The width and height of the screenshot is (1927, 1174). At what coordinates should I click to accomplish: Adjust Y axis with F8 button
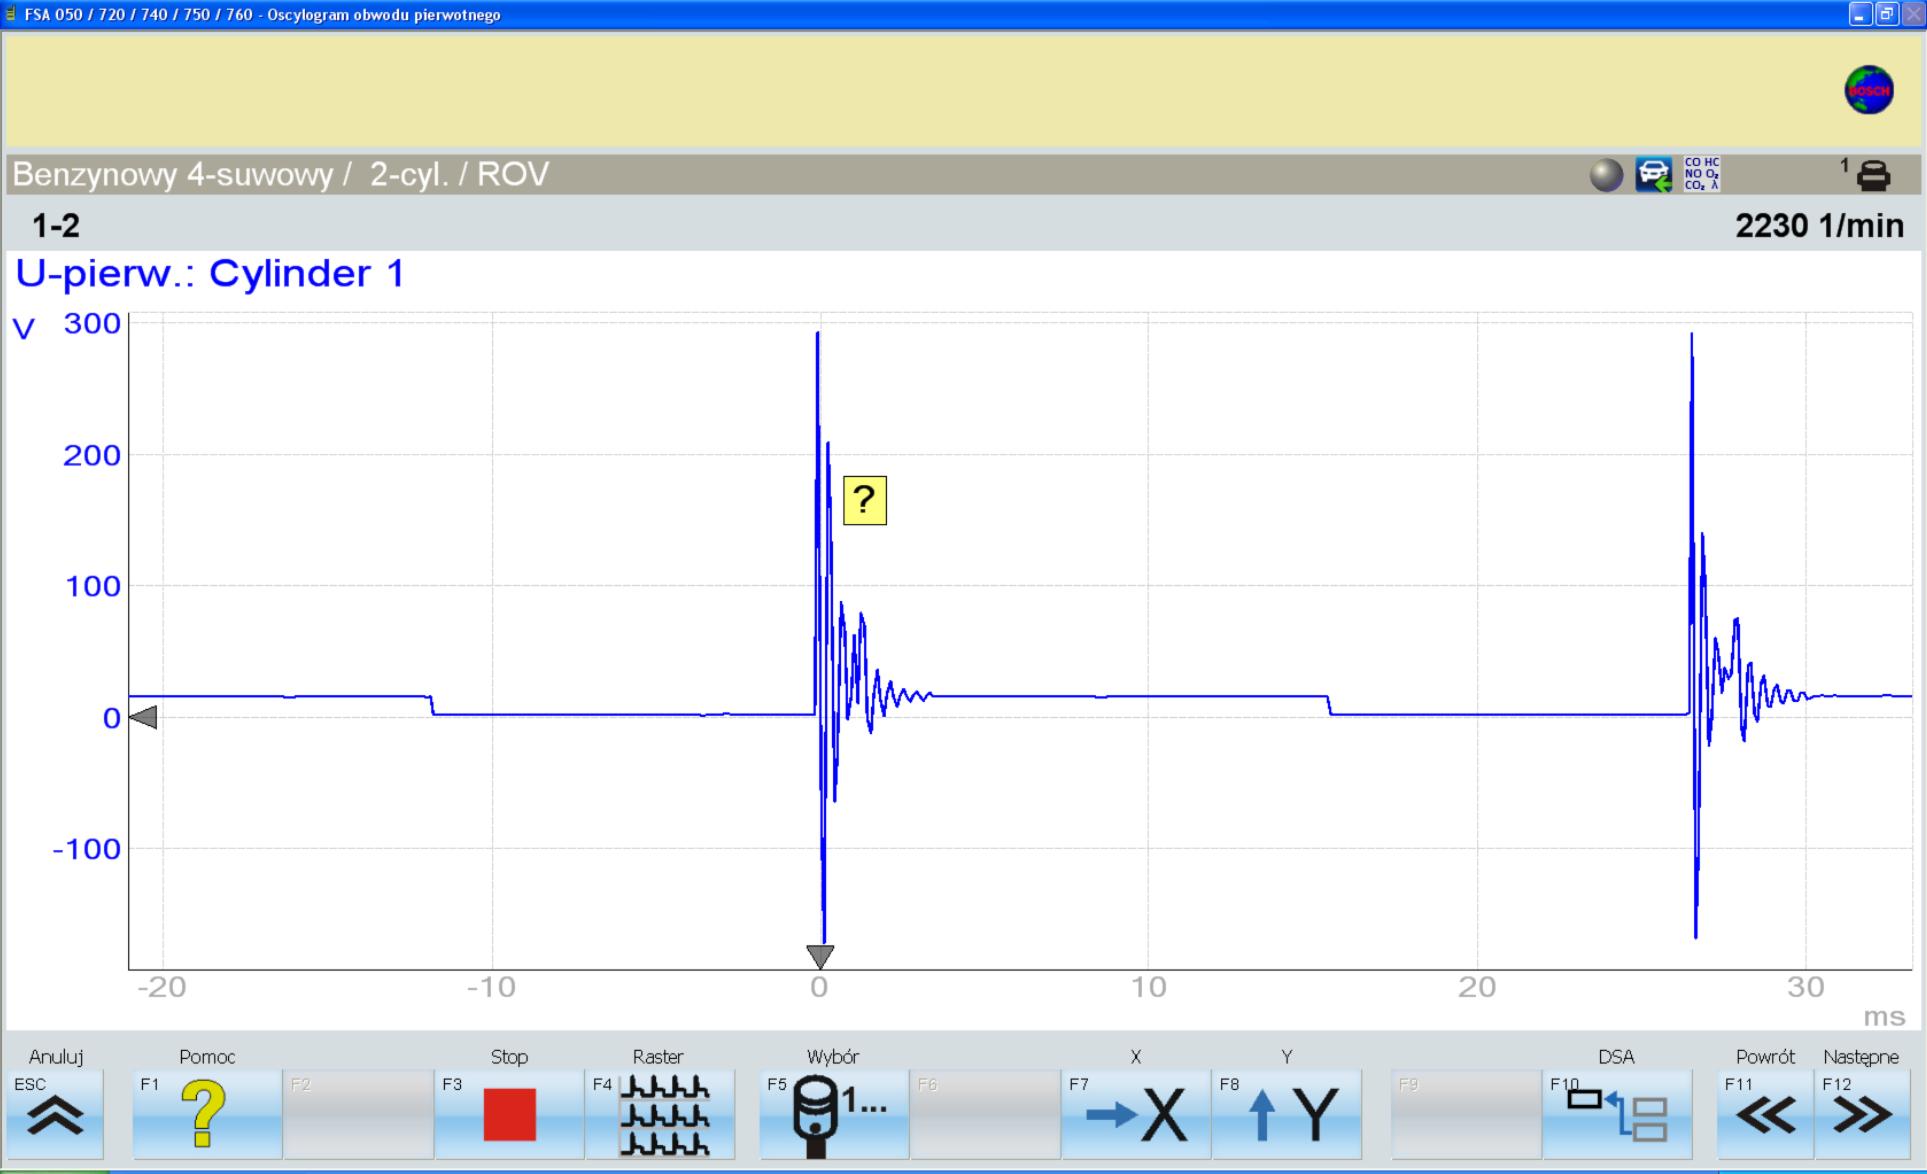(1287, 1114)
